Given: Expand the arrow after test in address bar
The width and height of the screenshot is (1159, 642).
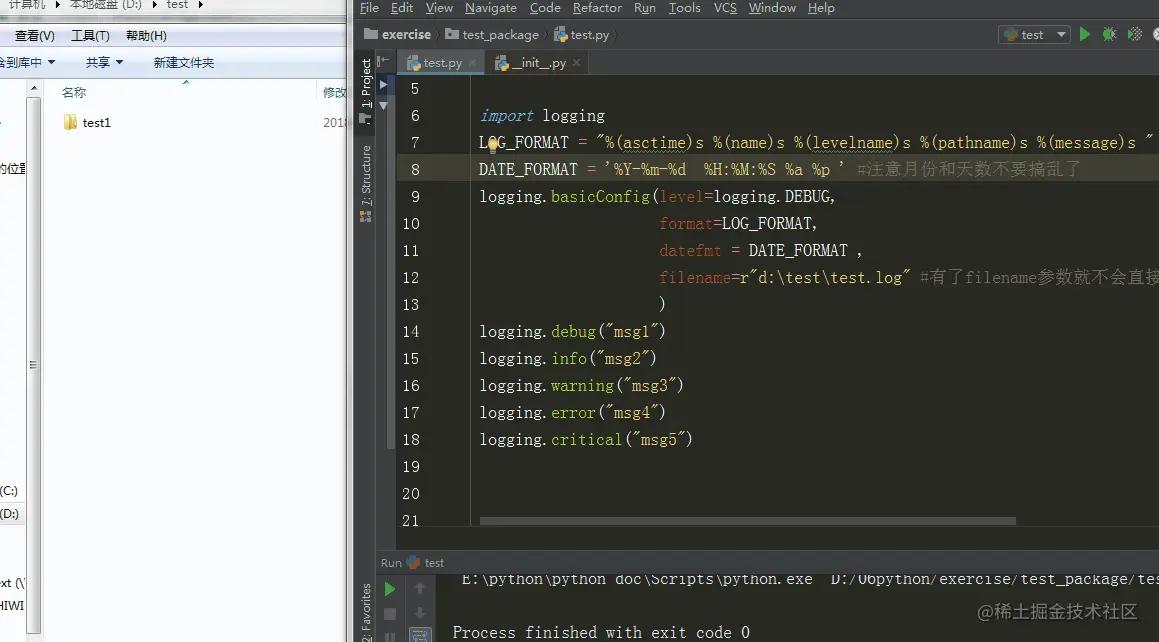Looking at the screenshot, I should click(200, 5).
